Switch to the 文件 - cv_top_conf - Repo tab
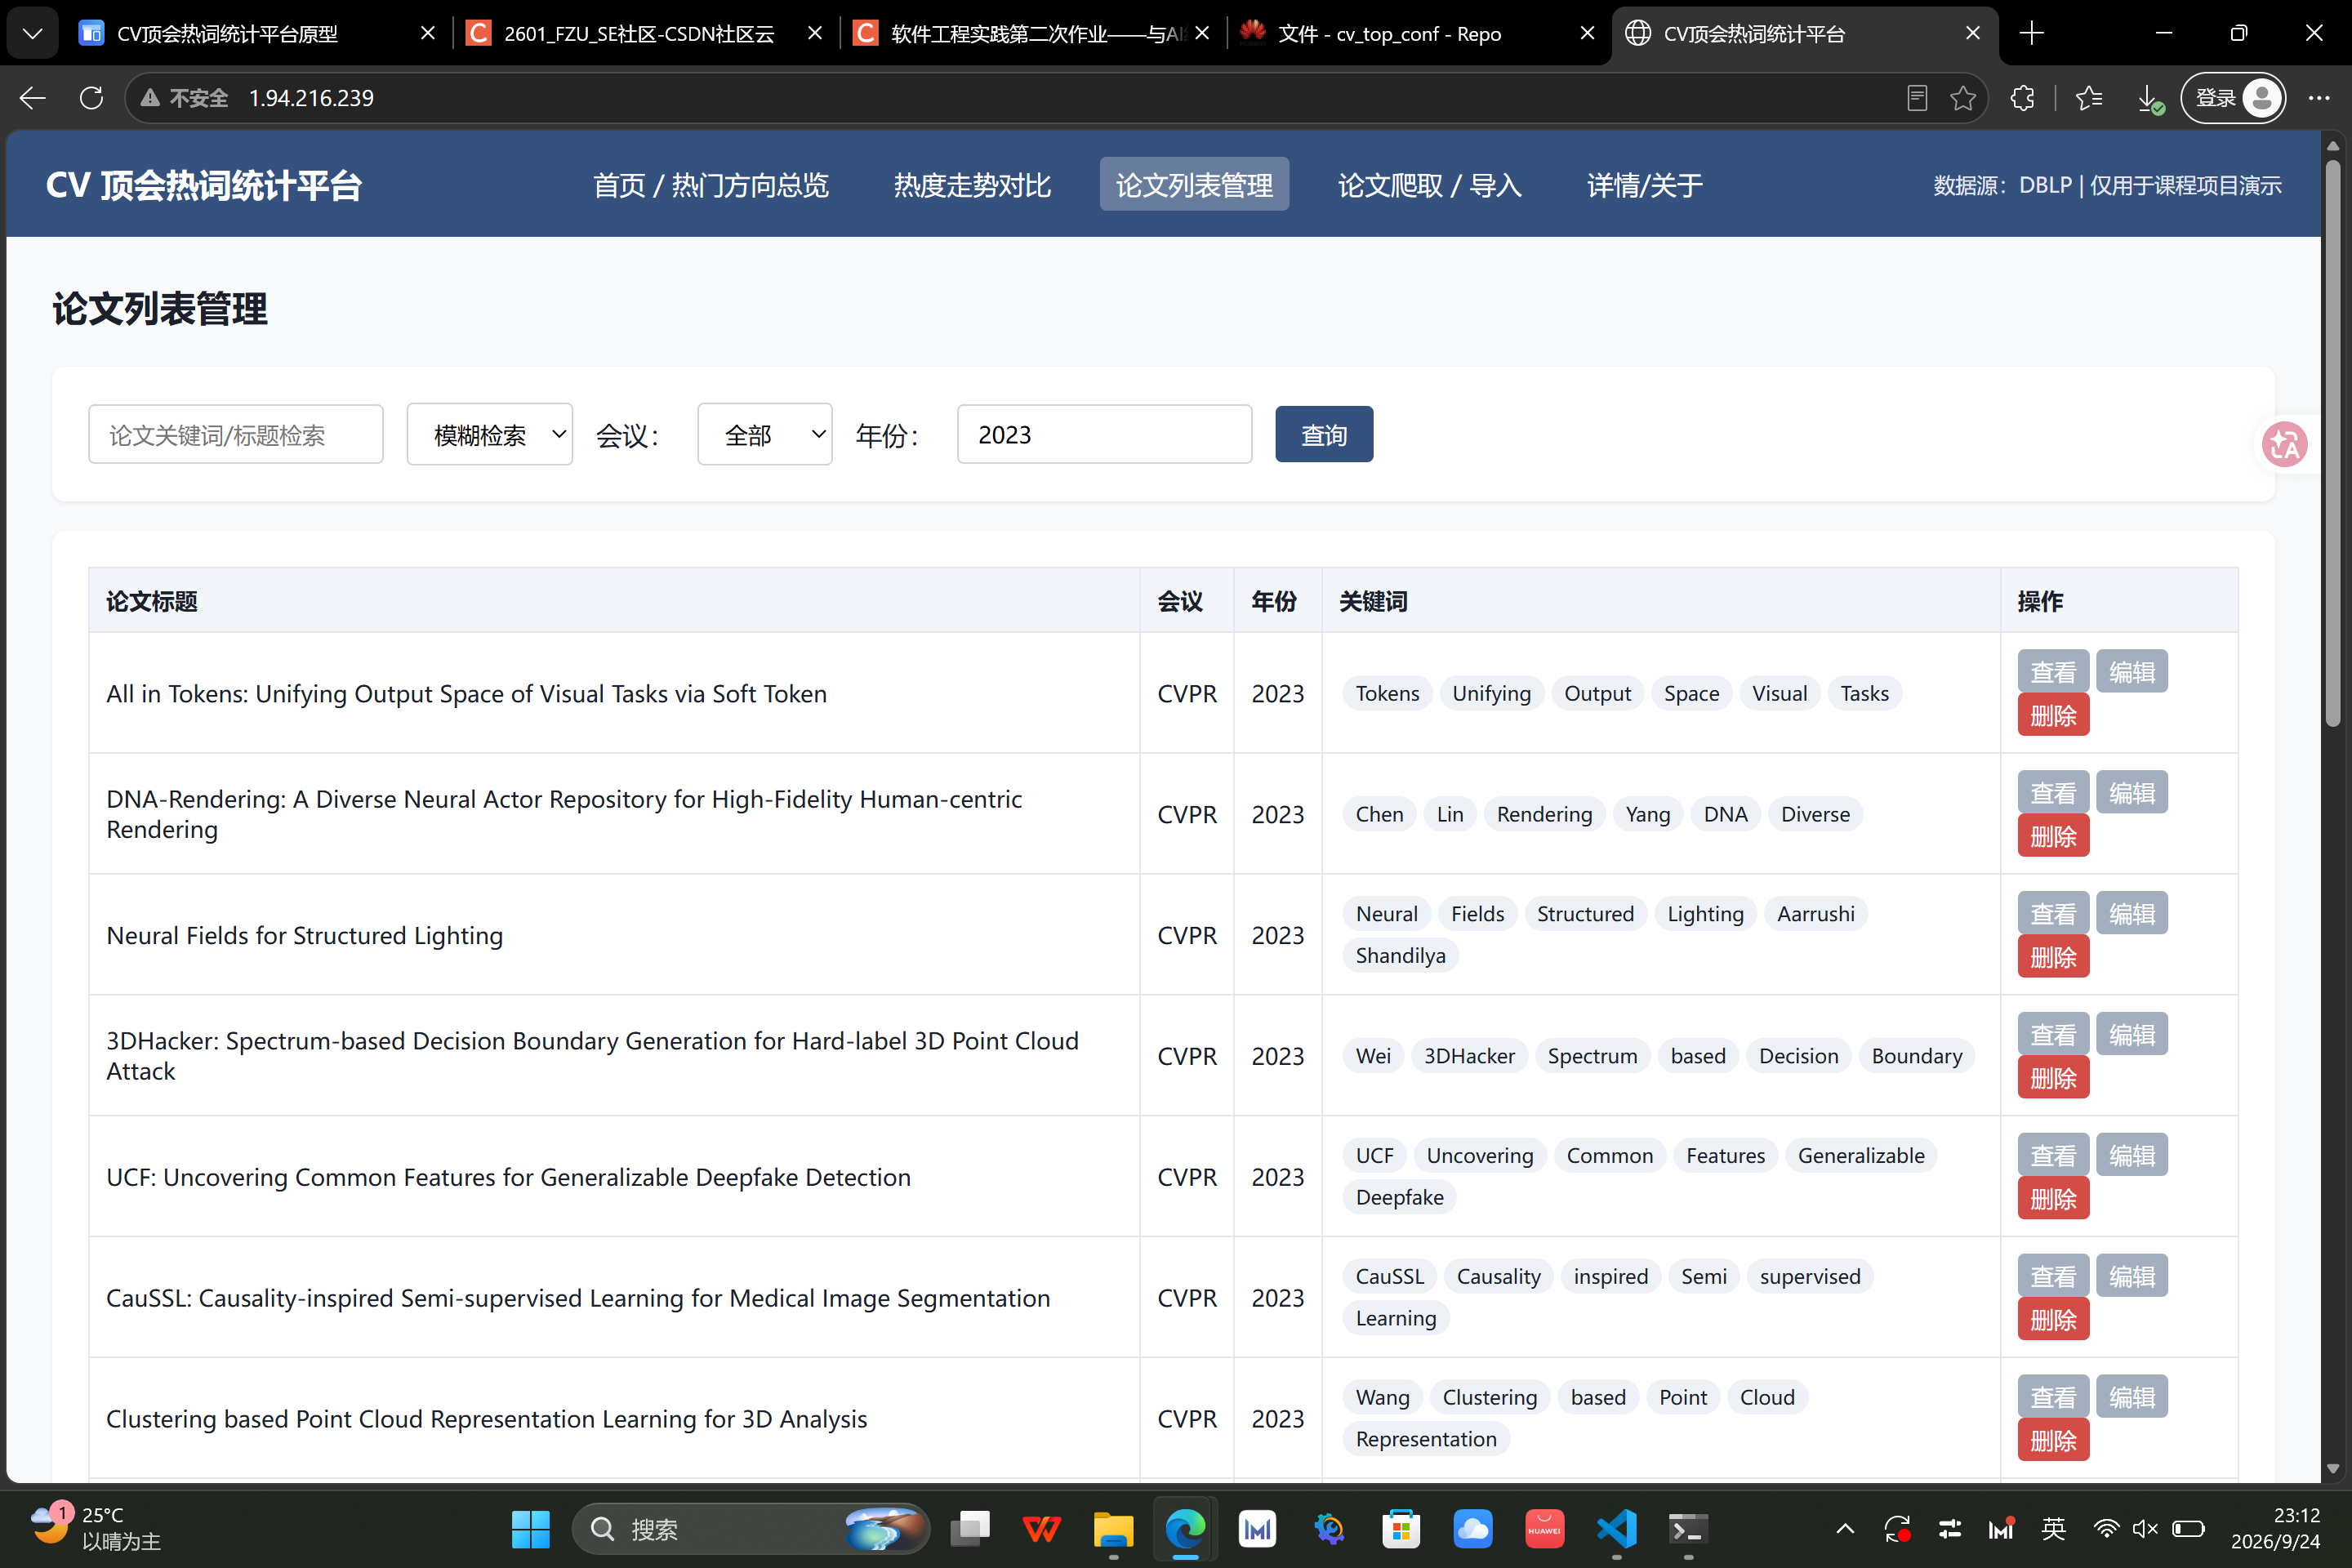This screenshot has width=2352, height=1568. click(1419, 33)
